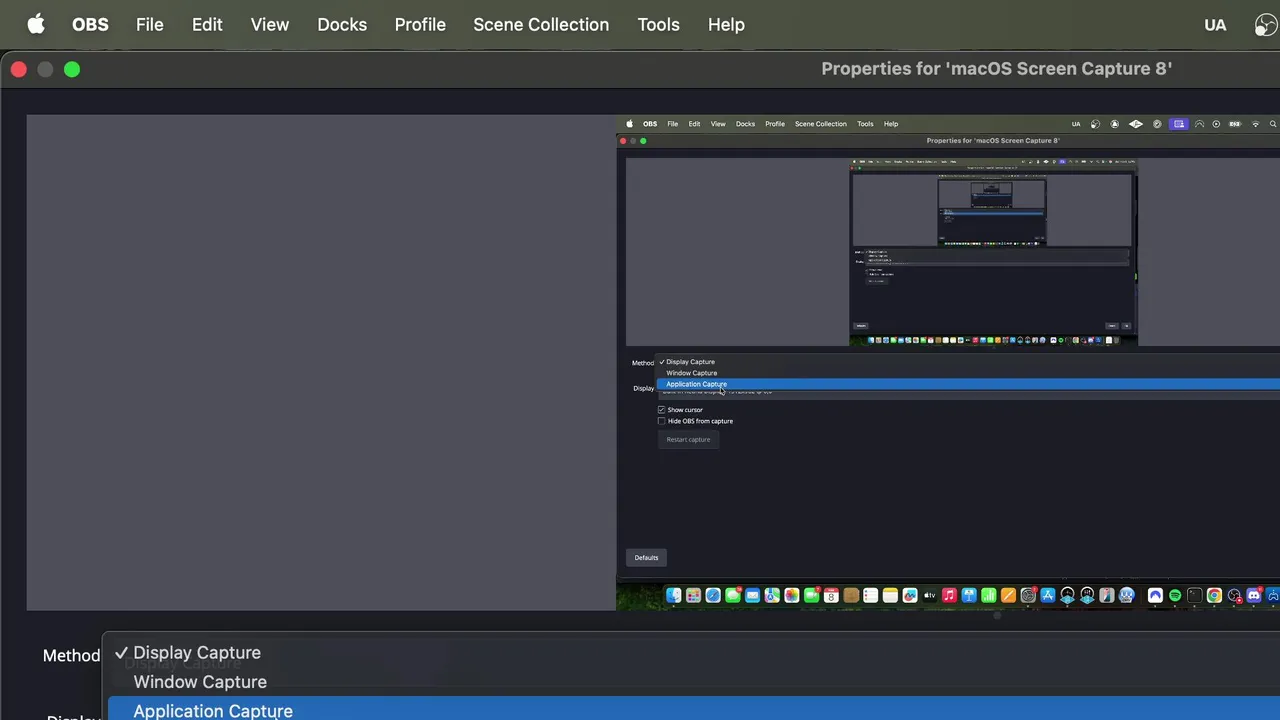Screen dimensions: 1280x720
Task: Open the Apple menu
Action: pyautogui.click(x=36, y=25)
